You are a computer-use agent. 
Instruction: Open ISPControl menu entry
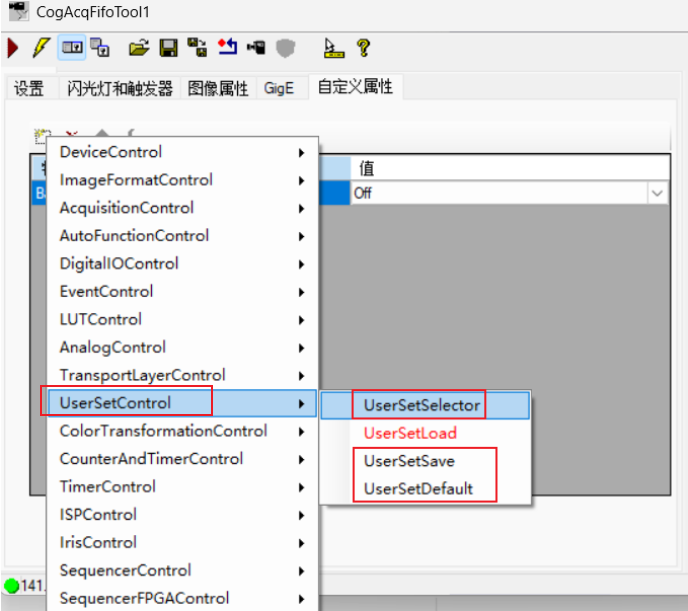[182, 515]
